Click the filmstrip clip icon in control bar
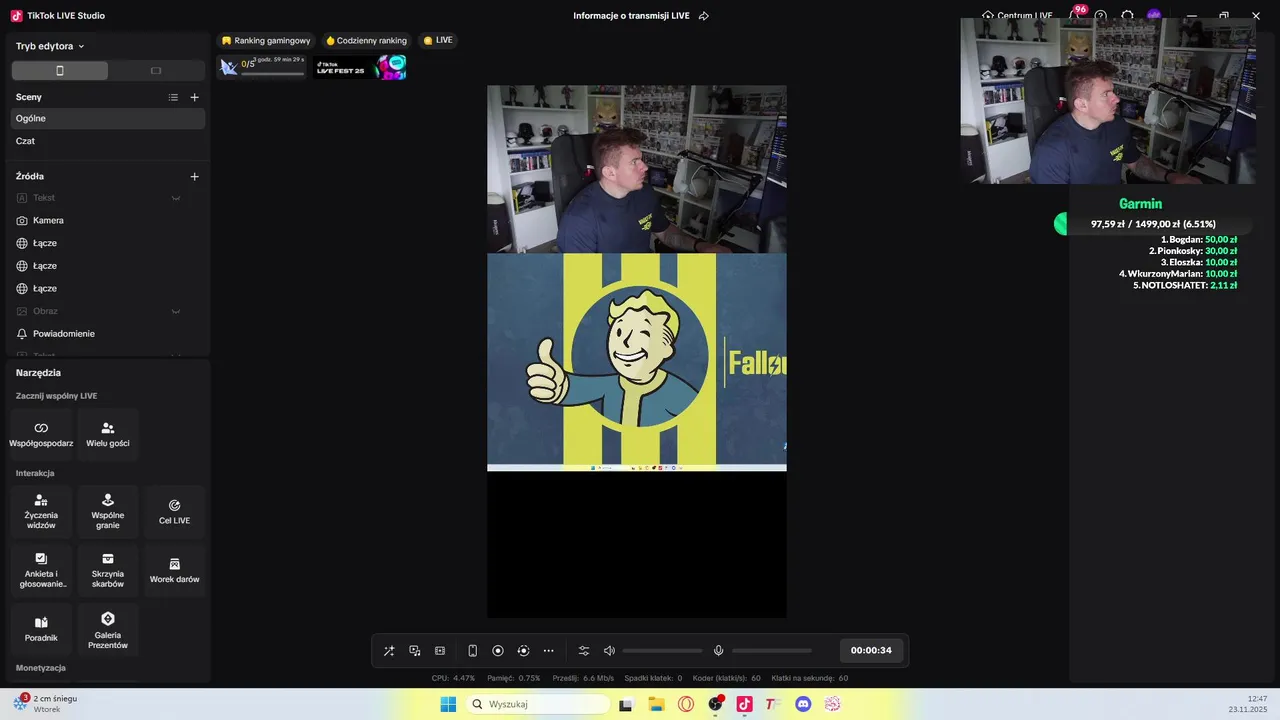Viewport: 1280px width, 720px height. tap(440, 651)
